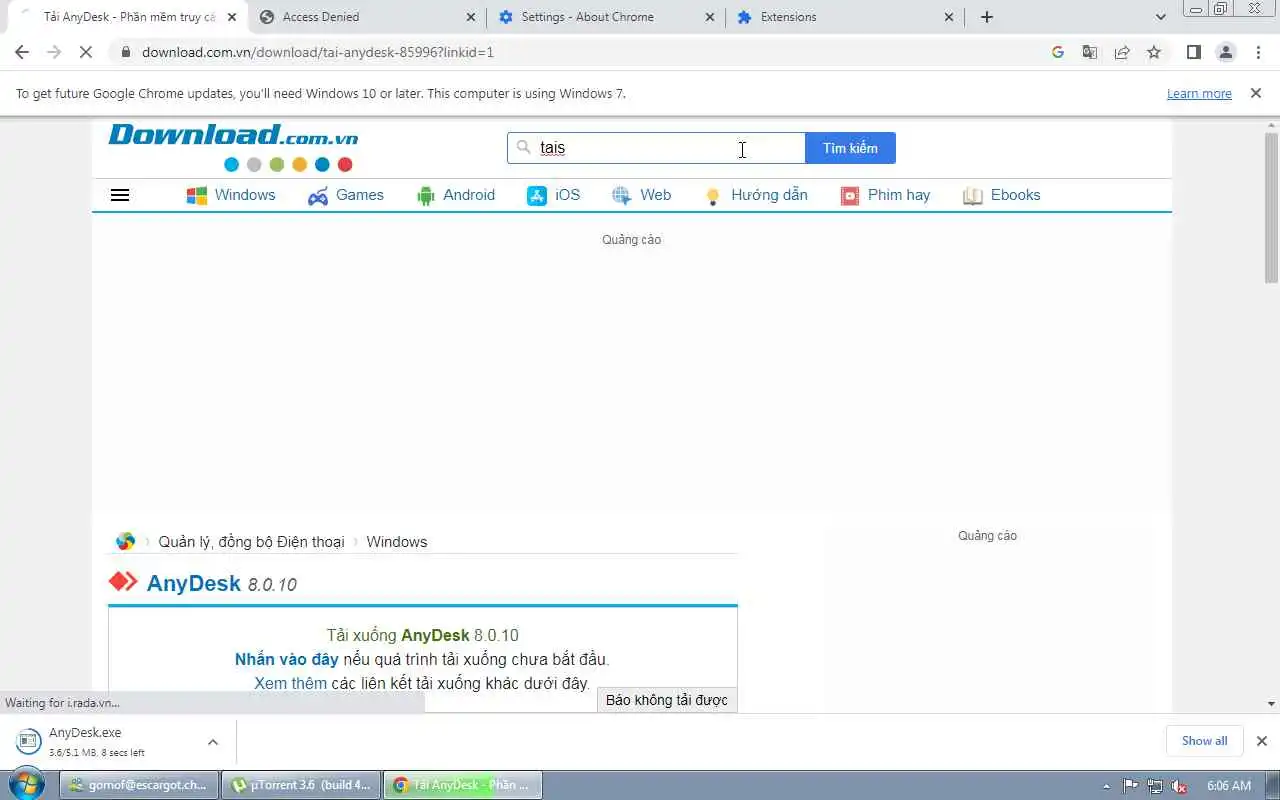Show hidden system tray icons
The width and height of the screenshot is (1280, 800).
coord(1106,786)
